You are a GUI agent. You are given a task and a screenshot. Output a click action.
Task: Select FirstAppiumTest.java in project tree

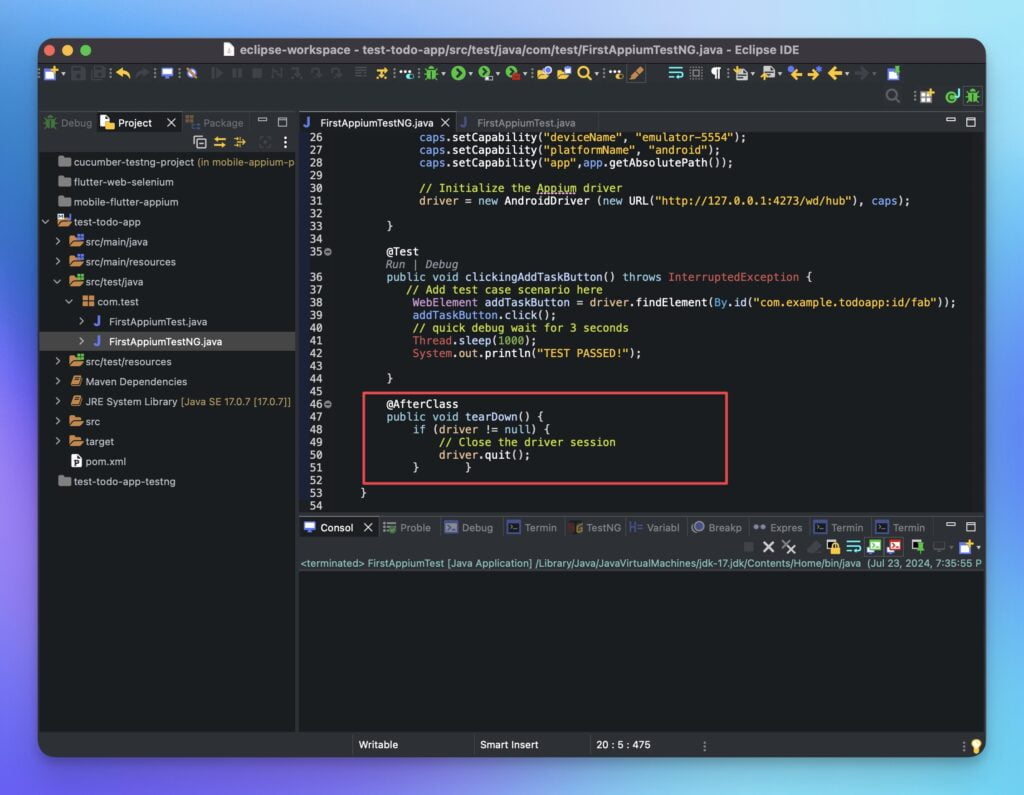click(x=157, y=322)
